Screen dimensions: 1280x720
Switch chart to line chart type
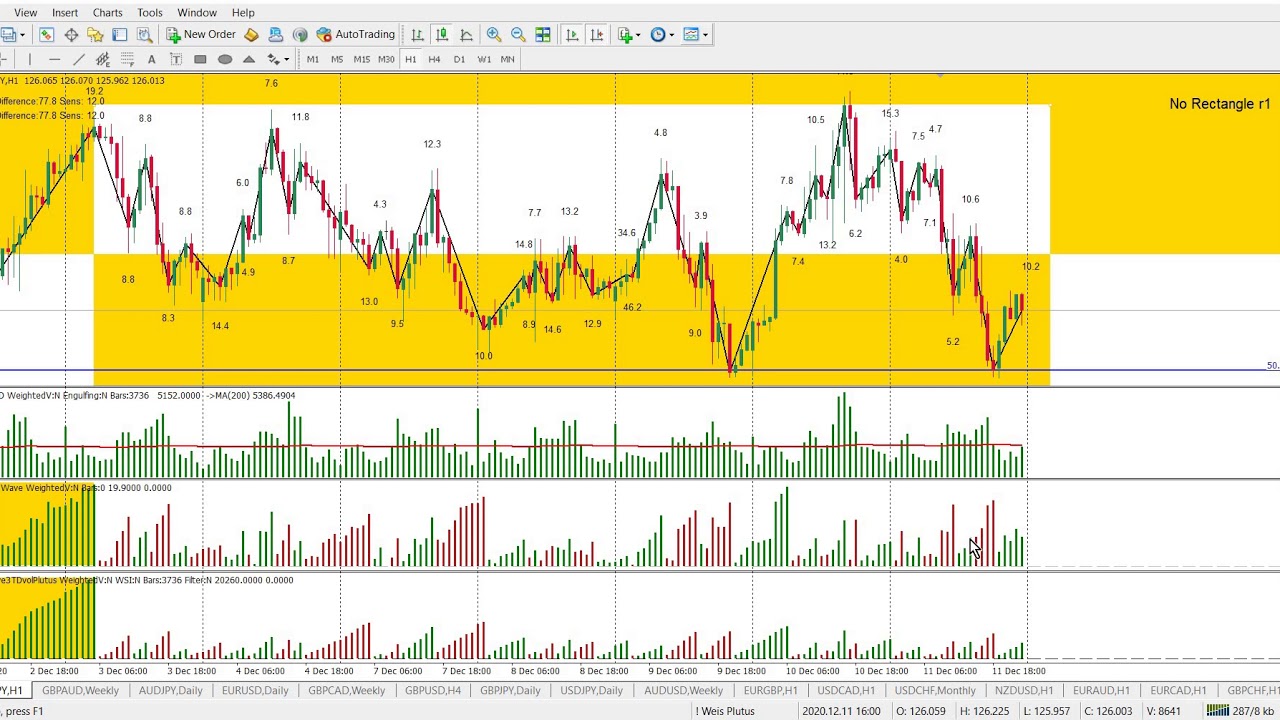click(466, 34)
